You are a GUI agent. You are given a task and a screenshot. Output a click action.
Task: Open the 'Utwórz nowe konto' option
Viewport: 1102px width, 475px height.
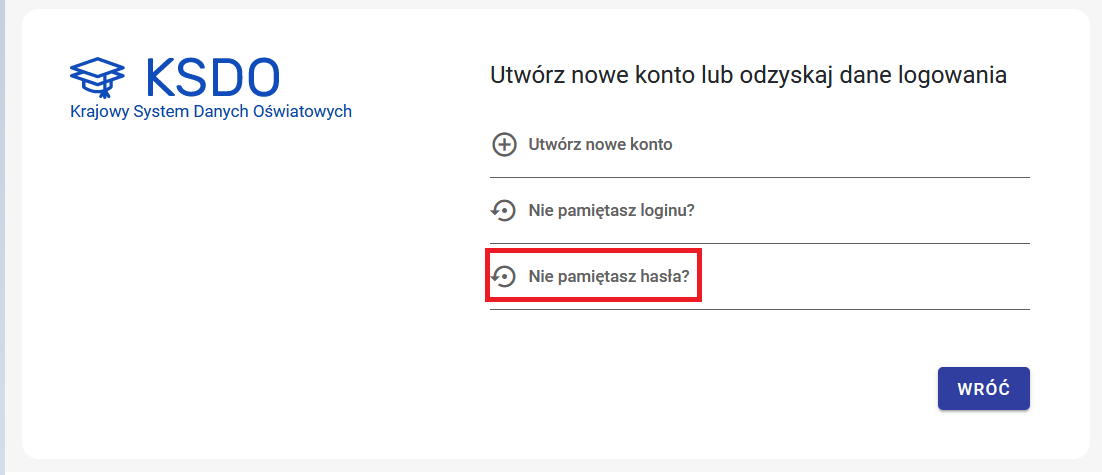click(x=600, y=144)
